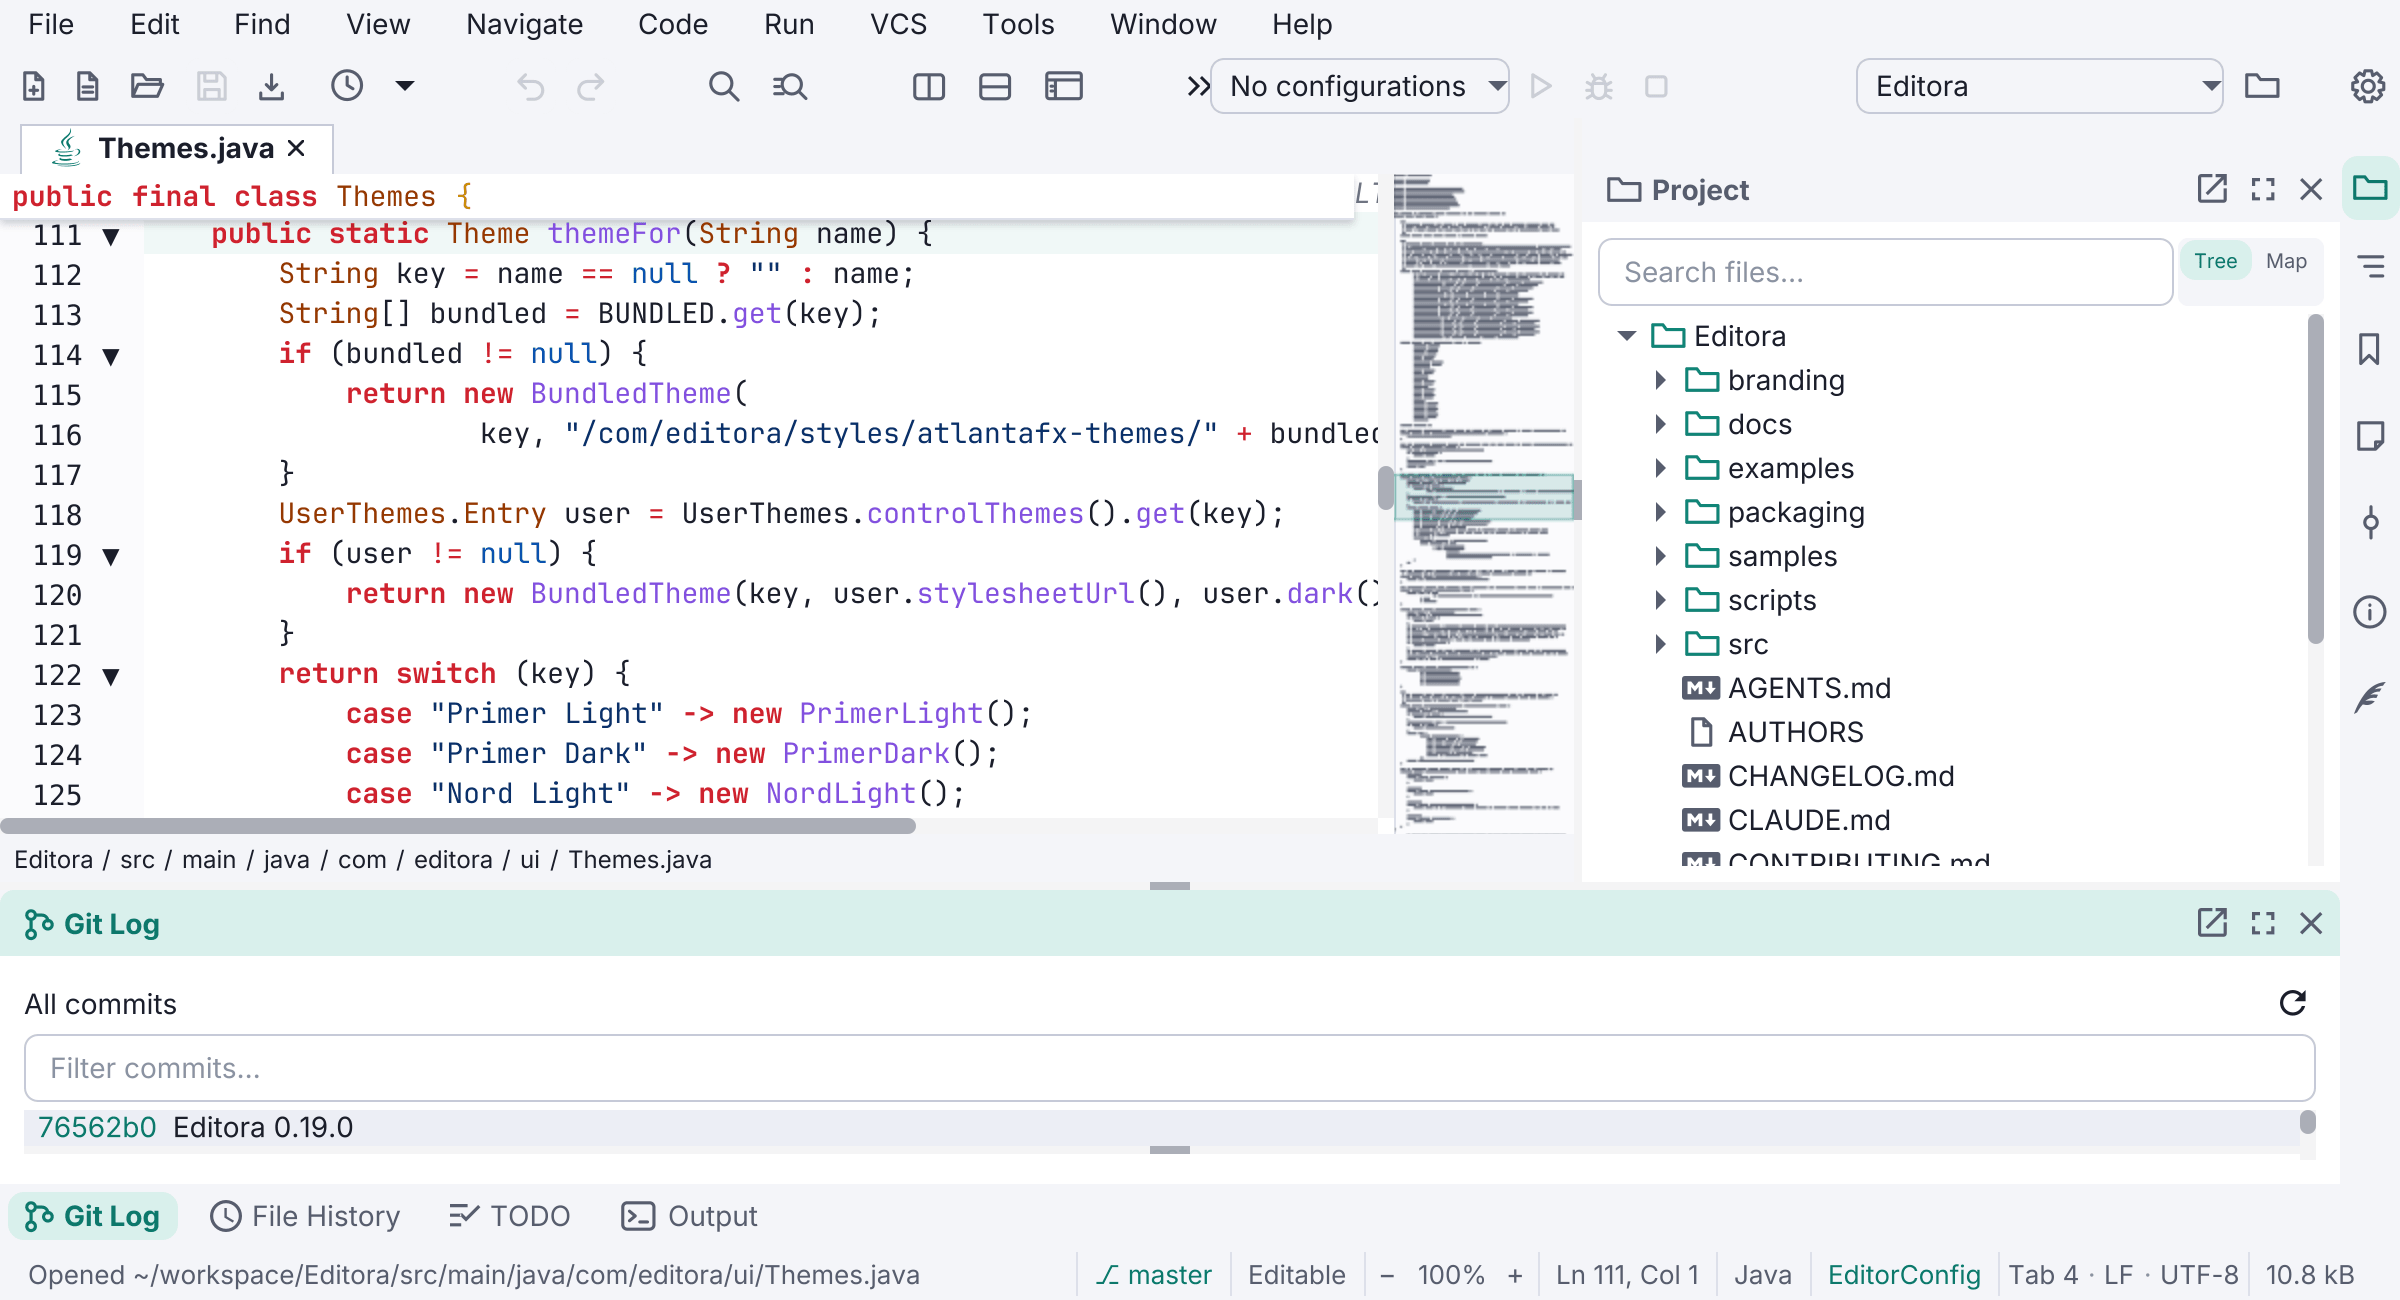Focus the Search files input
Screen dimensions: 2400x1300
[1885, 272]
